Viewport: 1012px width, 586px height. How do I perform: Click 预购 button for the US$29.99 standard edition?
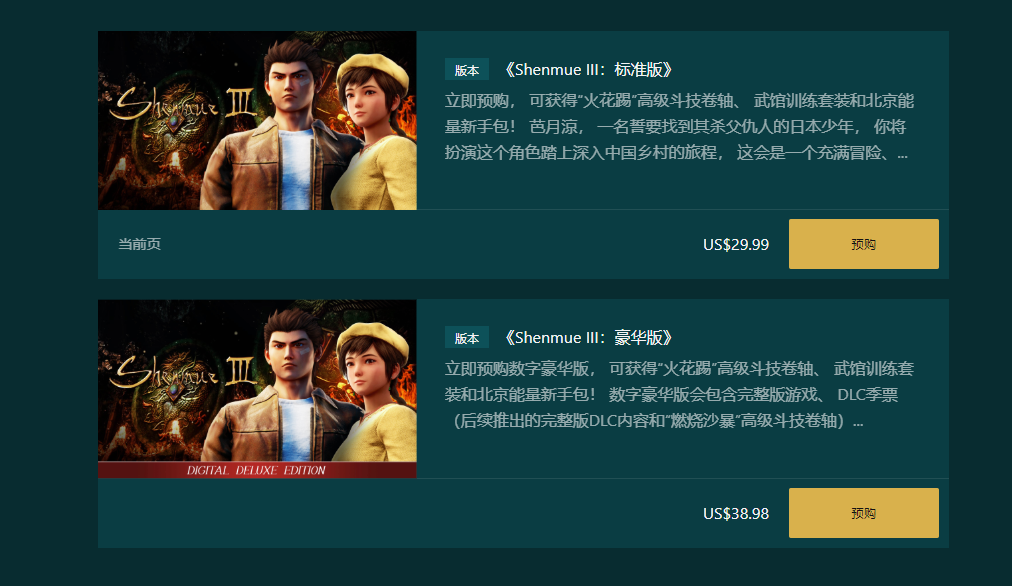[864, 244]
